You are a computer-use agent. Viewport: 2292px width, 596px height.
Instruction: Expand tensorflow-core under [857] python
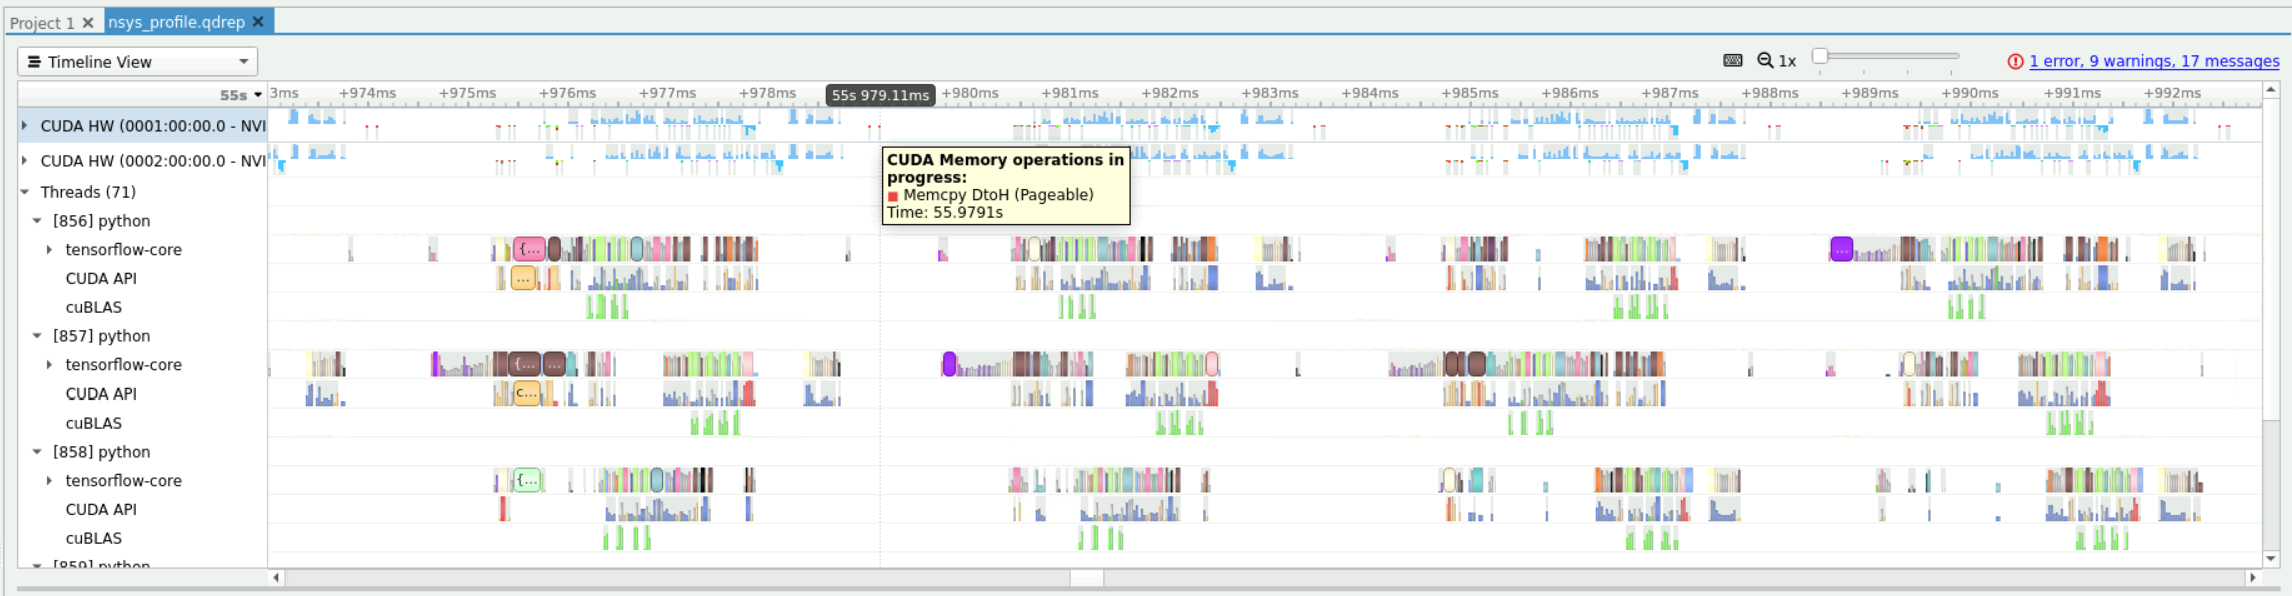click(49, 365)
